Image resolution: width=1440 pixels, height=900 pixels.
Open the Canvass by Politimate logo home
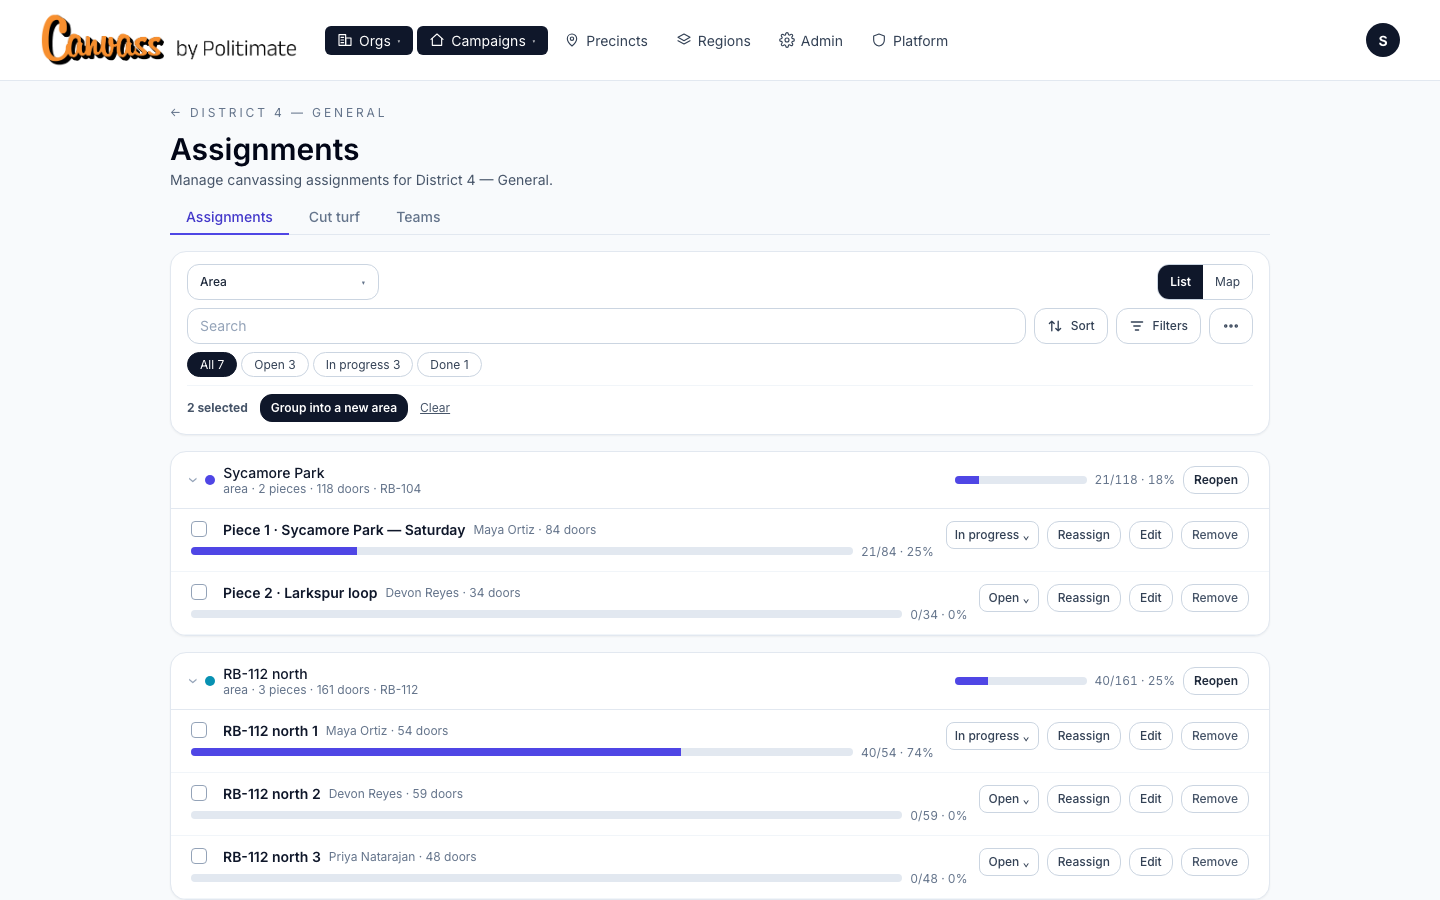coord(169,40)
